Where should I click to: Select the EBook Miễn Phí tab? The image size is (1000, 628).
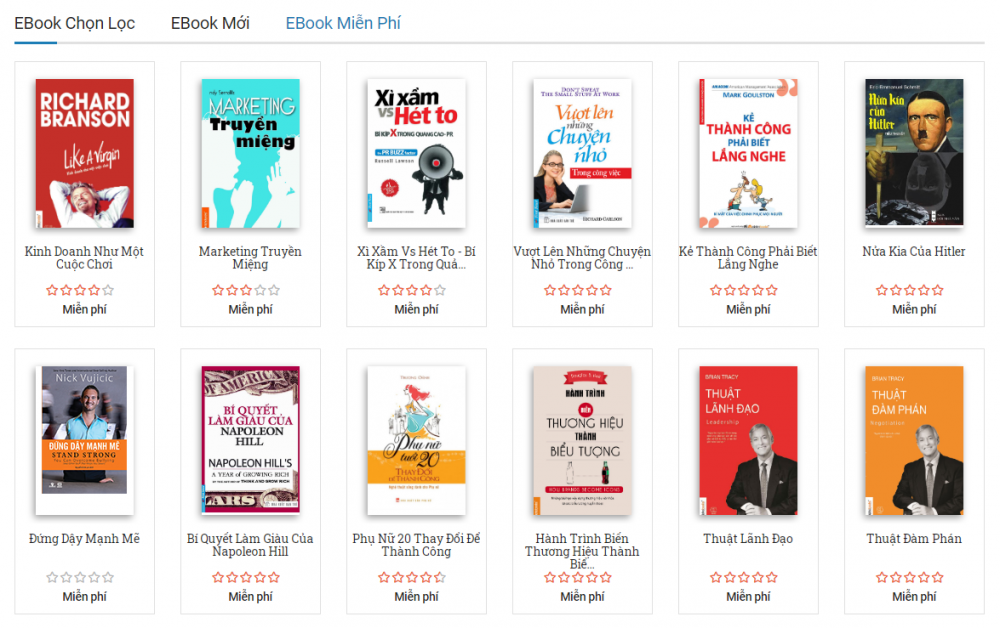coord(342,23)
